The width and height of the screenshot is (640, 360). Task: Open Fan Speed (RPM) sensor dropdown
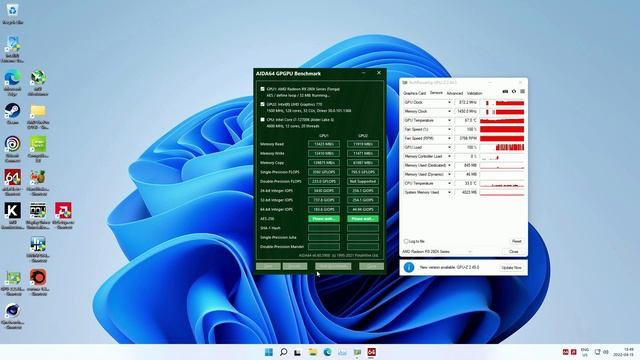coord(449,138)
